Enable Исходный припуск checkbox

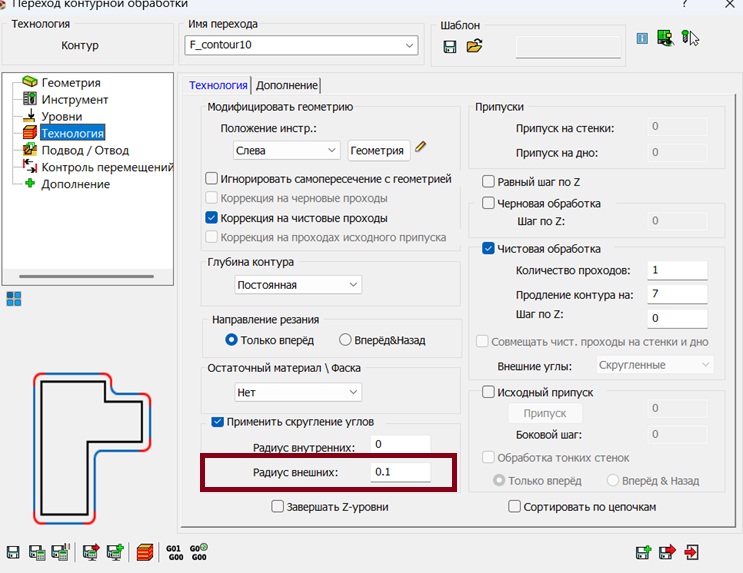pyautogui.click(x=488, y=392)
